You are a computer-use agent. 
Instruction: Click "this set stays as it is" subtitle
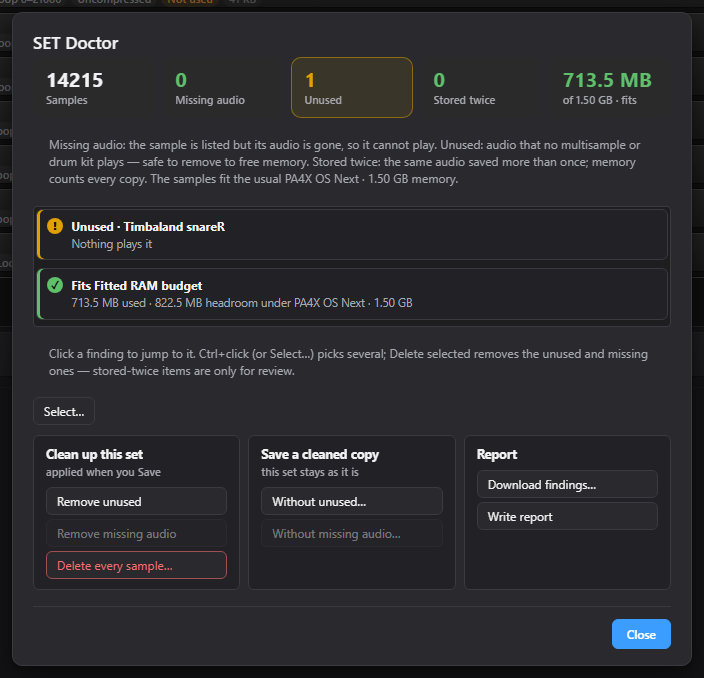pos(310,472)
